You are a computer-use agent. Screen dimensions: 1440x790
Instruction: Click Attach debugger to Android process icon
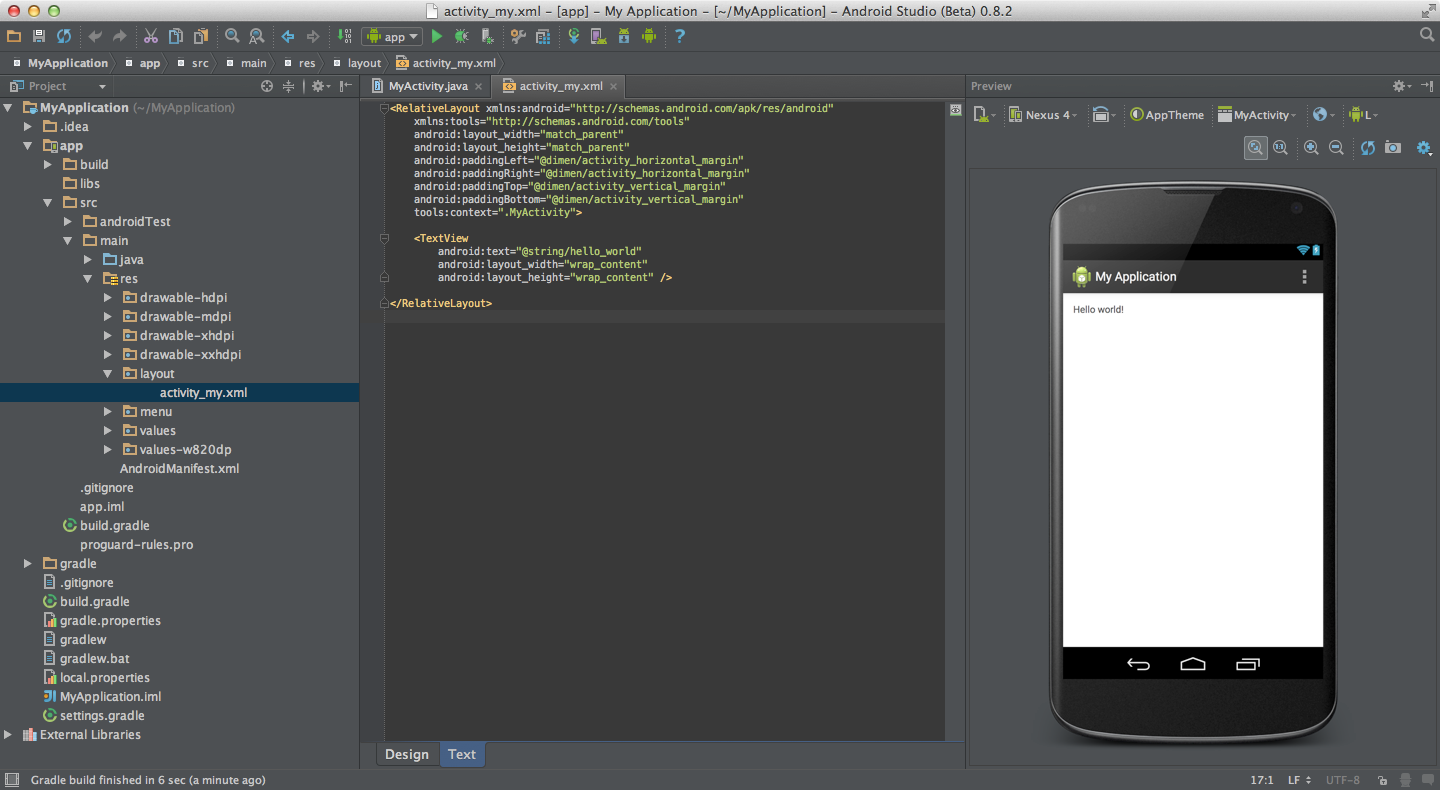pos(487,36)
